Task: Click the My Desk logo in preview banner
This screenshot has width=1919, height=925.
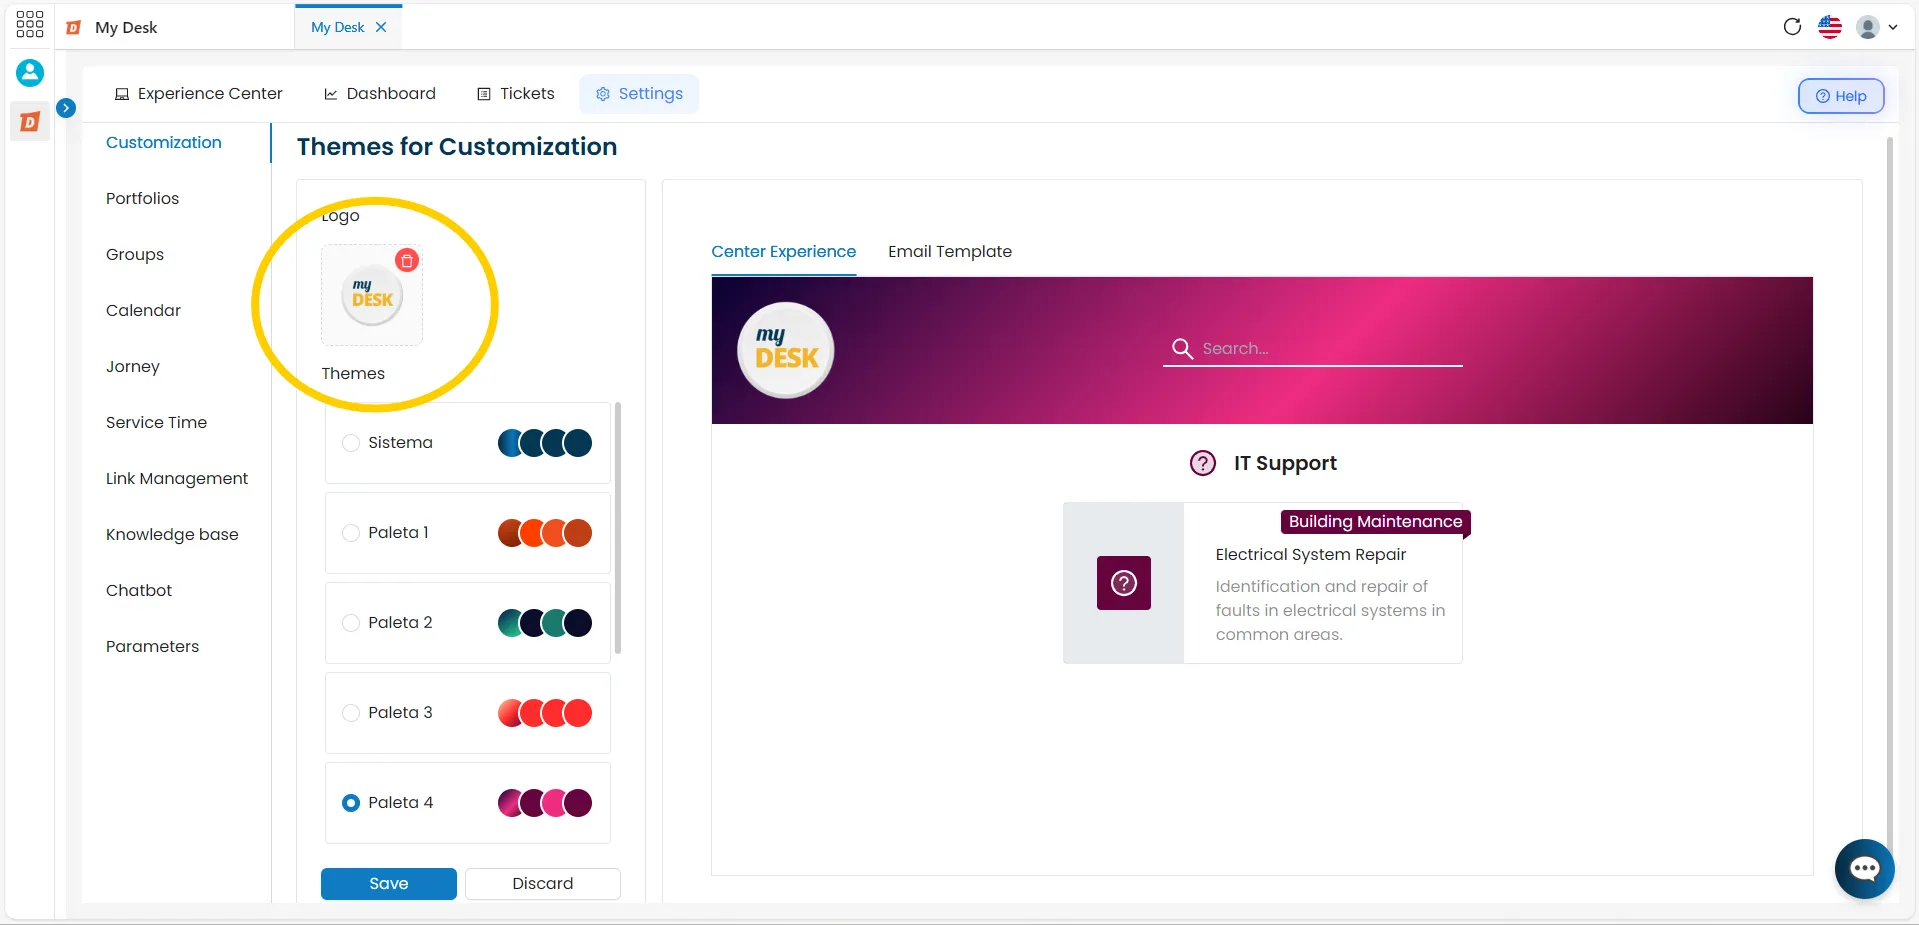Action: [x=786, y=350]
